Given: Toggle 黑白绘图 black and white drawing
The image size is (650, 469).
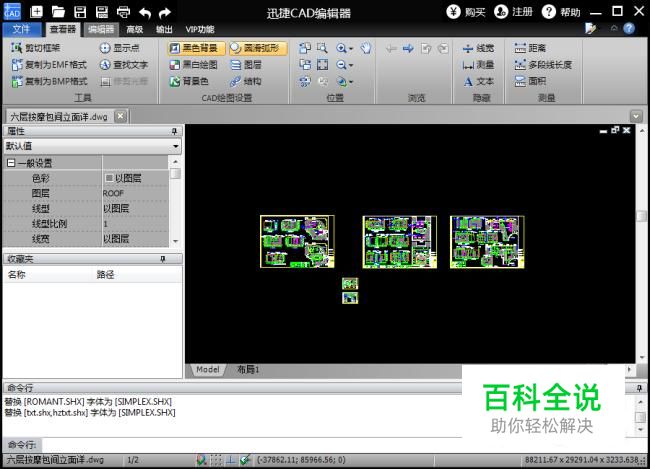Looking at the screenshot, I should [x=194, y=65].
